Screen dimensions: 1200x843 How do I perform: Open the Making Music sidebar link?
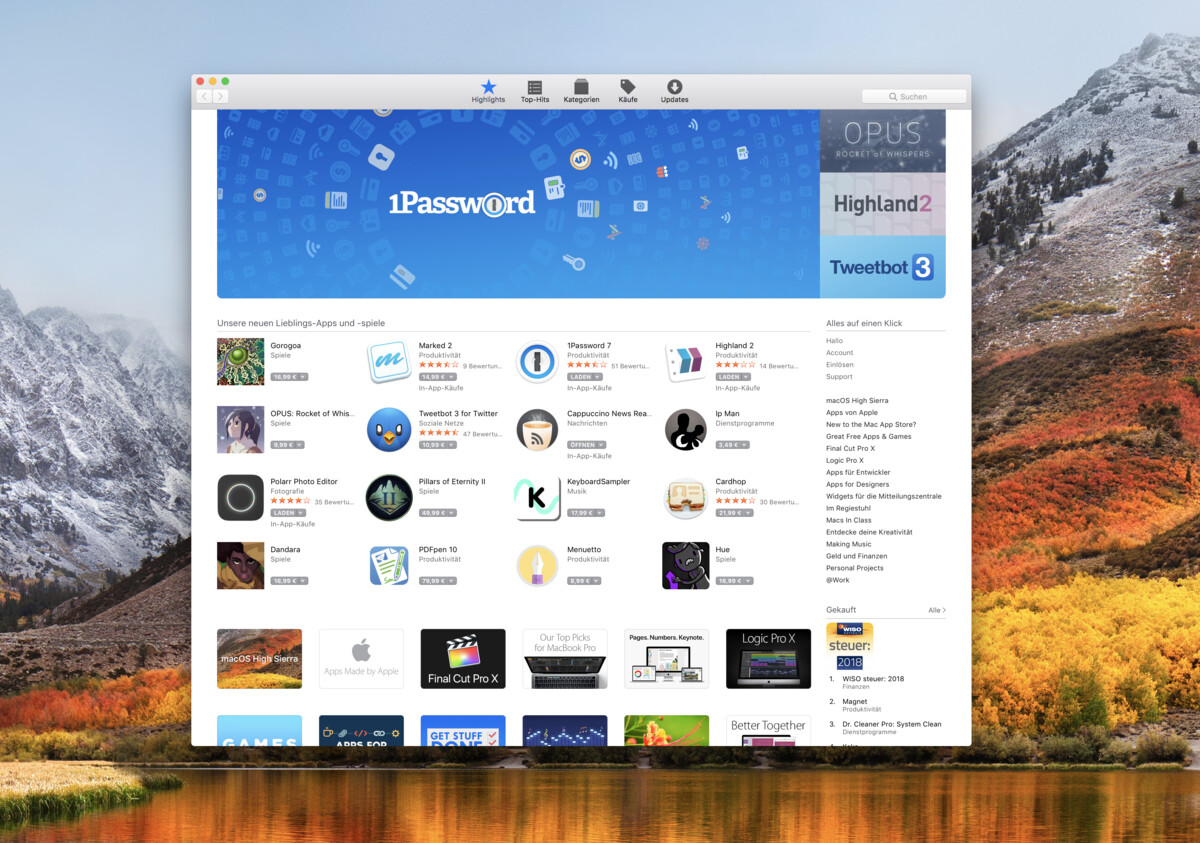[849, 544]
